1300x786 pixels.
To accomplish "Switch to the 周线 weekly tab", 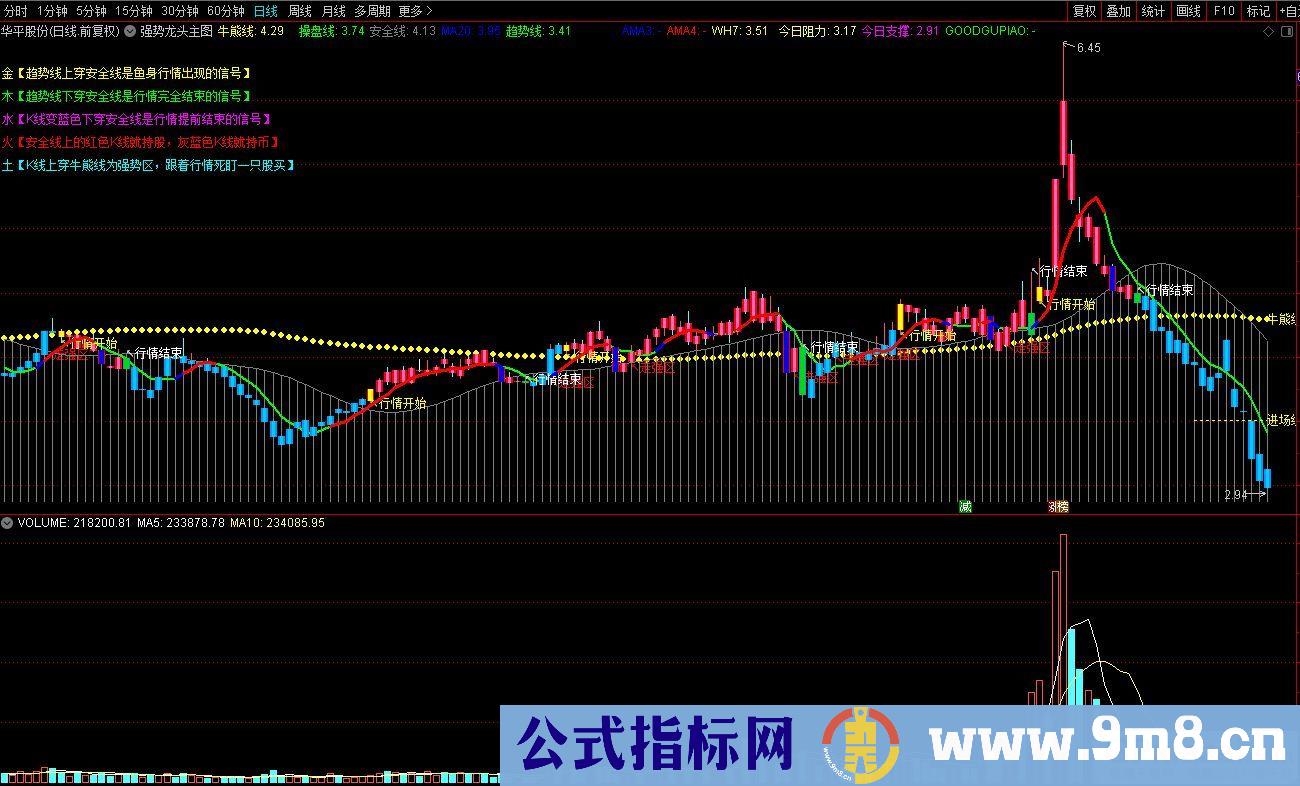I will (300, 11).
